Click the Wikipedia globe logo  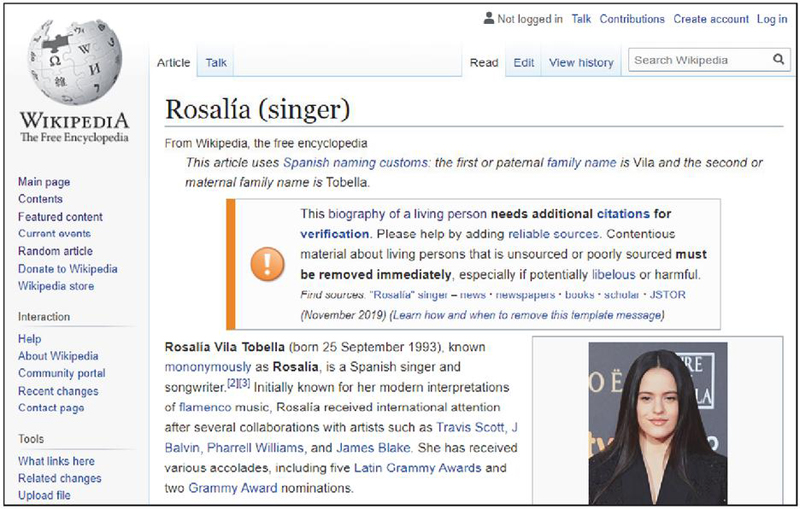point(74,62)
